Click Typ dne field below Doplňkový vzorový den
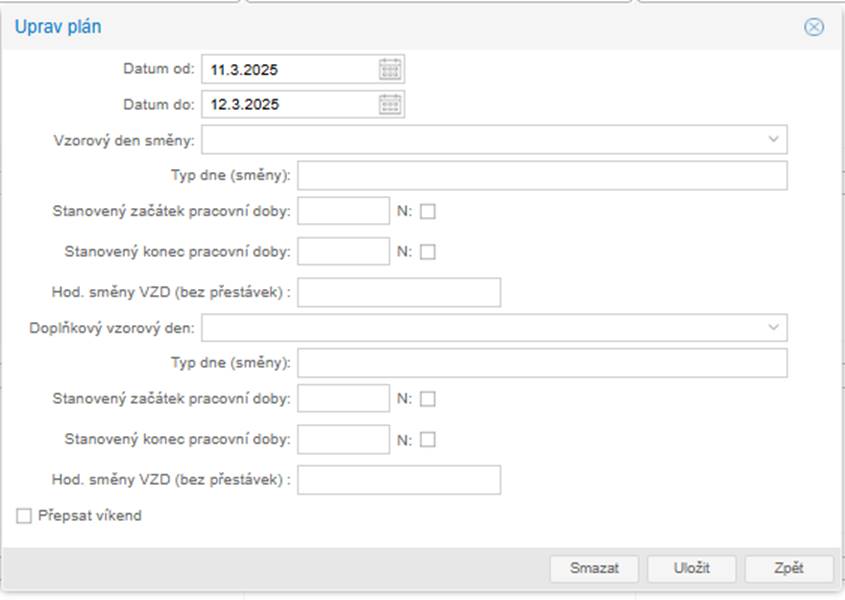Image resolution: width=845 pixels, height=600 pixels. pyautogui.click(x=542, y=363)
